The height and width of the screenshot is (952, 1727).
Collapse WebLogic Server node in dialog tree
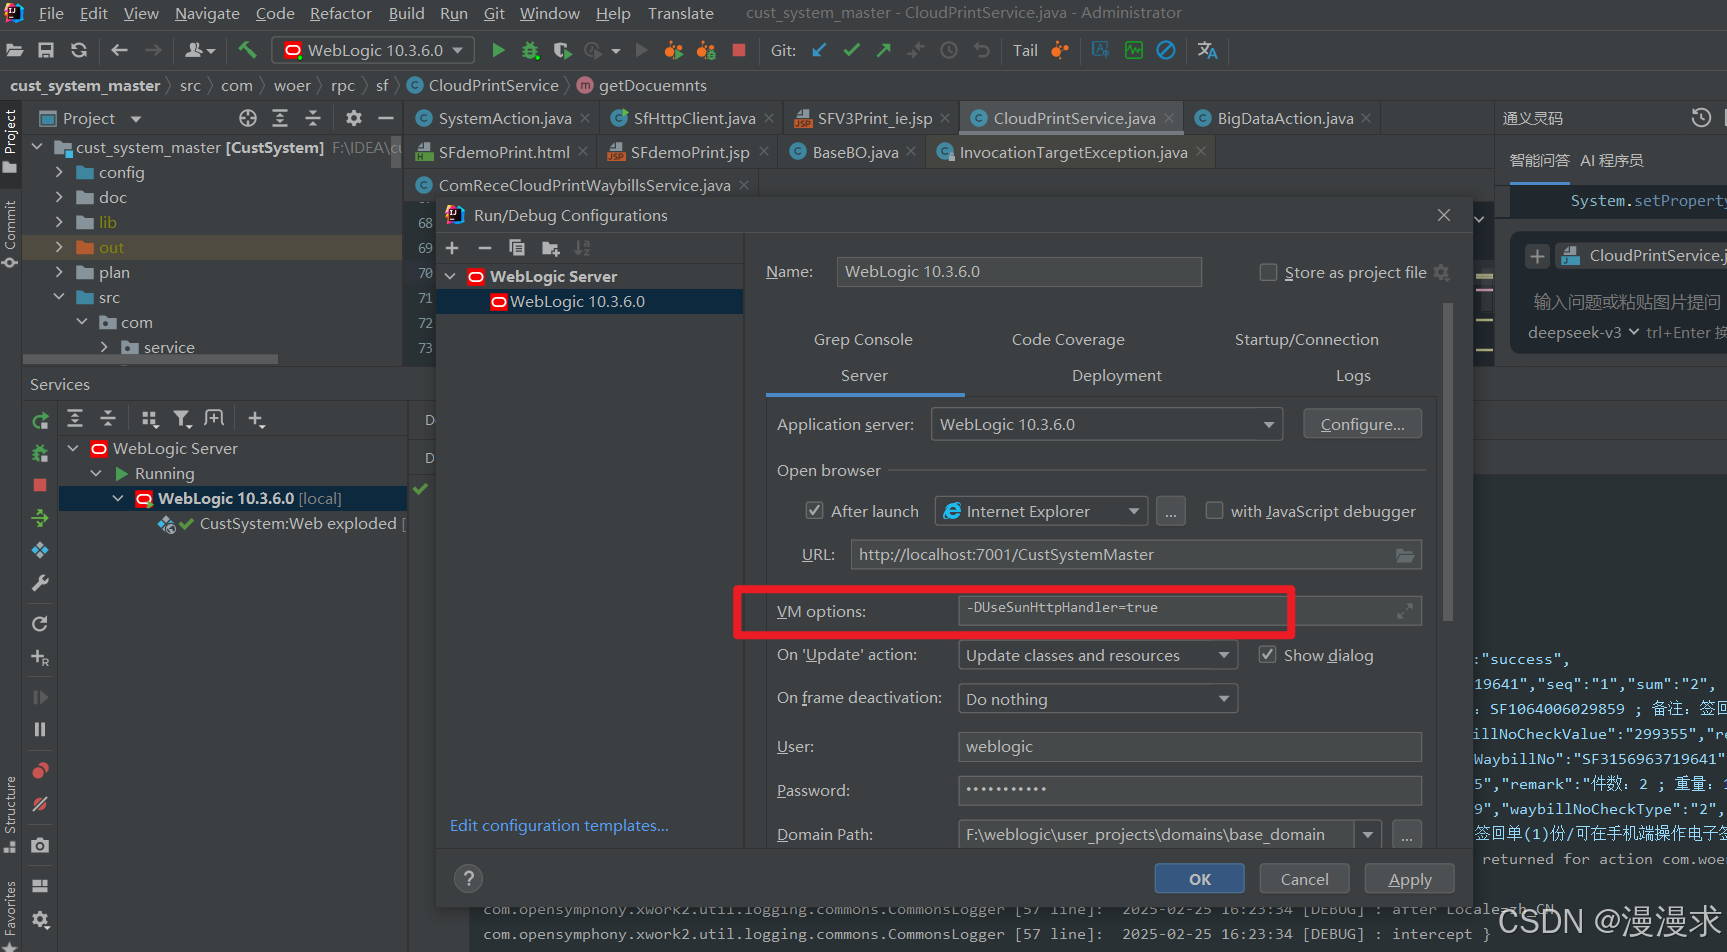point(450,276)
